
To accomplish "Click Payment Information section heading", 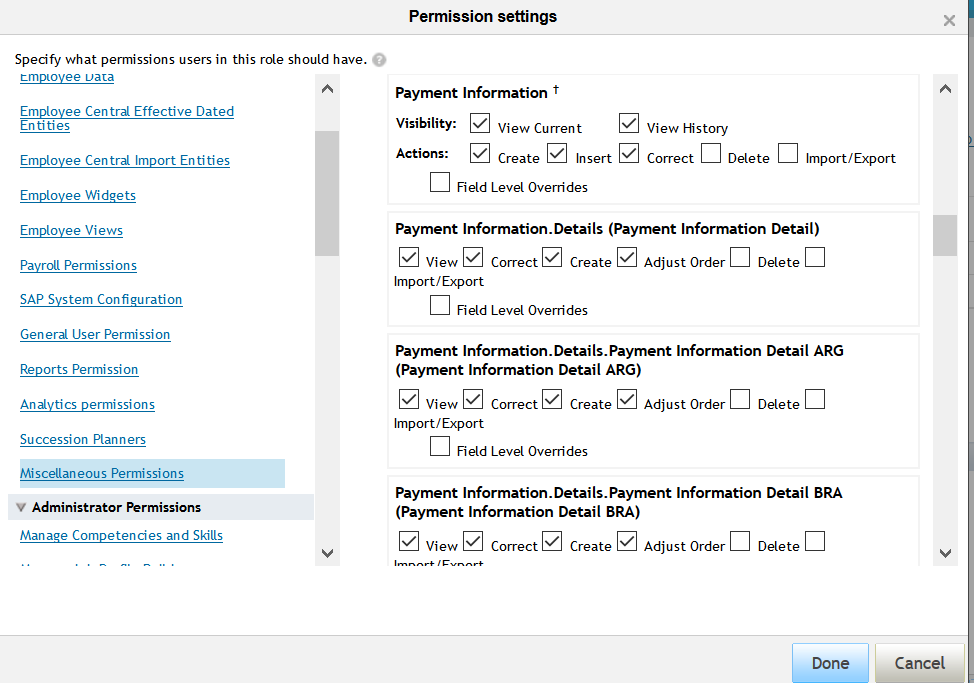I will 471,93.
